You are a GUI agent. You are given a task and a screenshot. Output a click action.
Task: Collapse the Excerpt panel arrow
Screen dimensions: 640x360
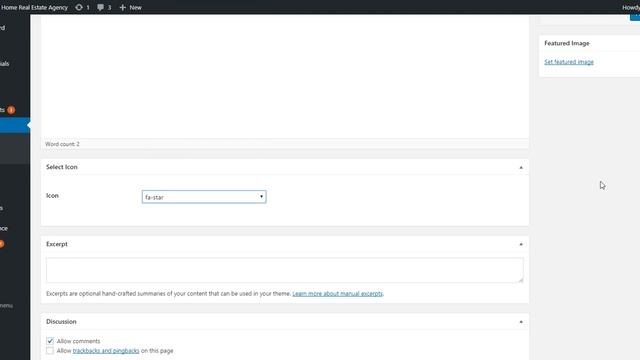coord(521,244)
